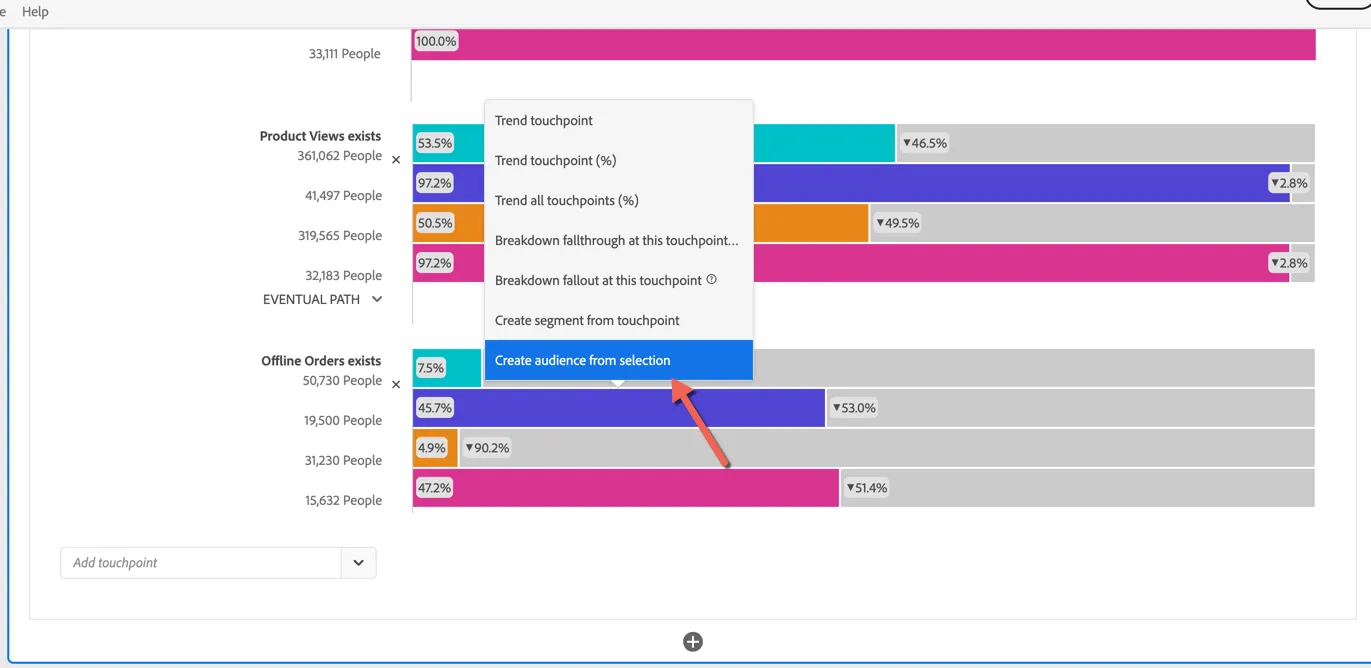Viewport: 1371px width, 668px height.
Task: Click the teal 7.5% Offline Orders bar
Action: pos(447,368)
